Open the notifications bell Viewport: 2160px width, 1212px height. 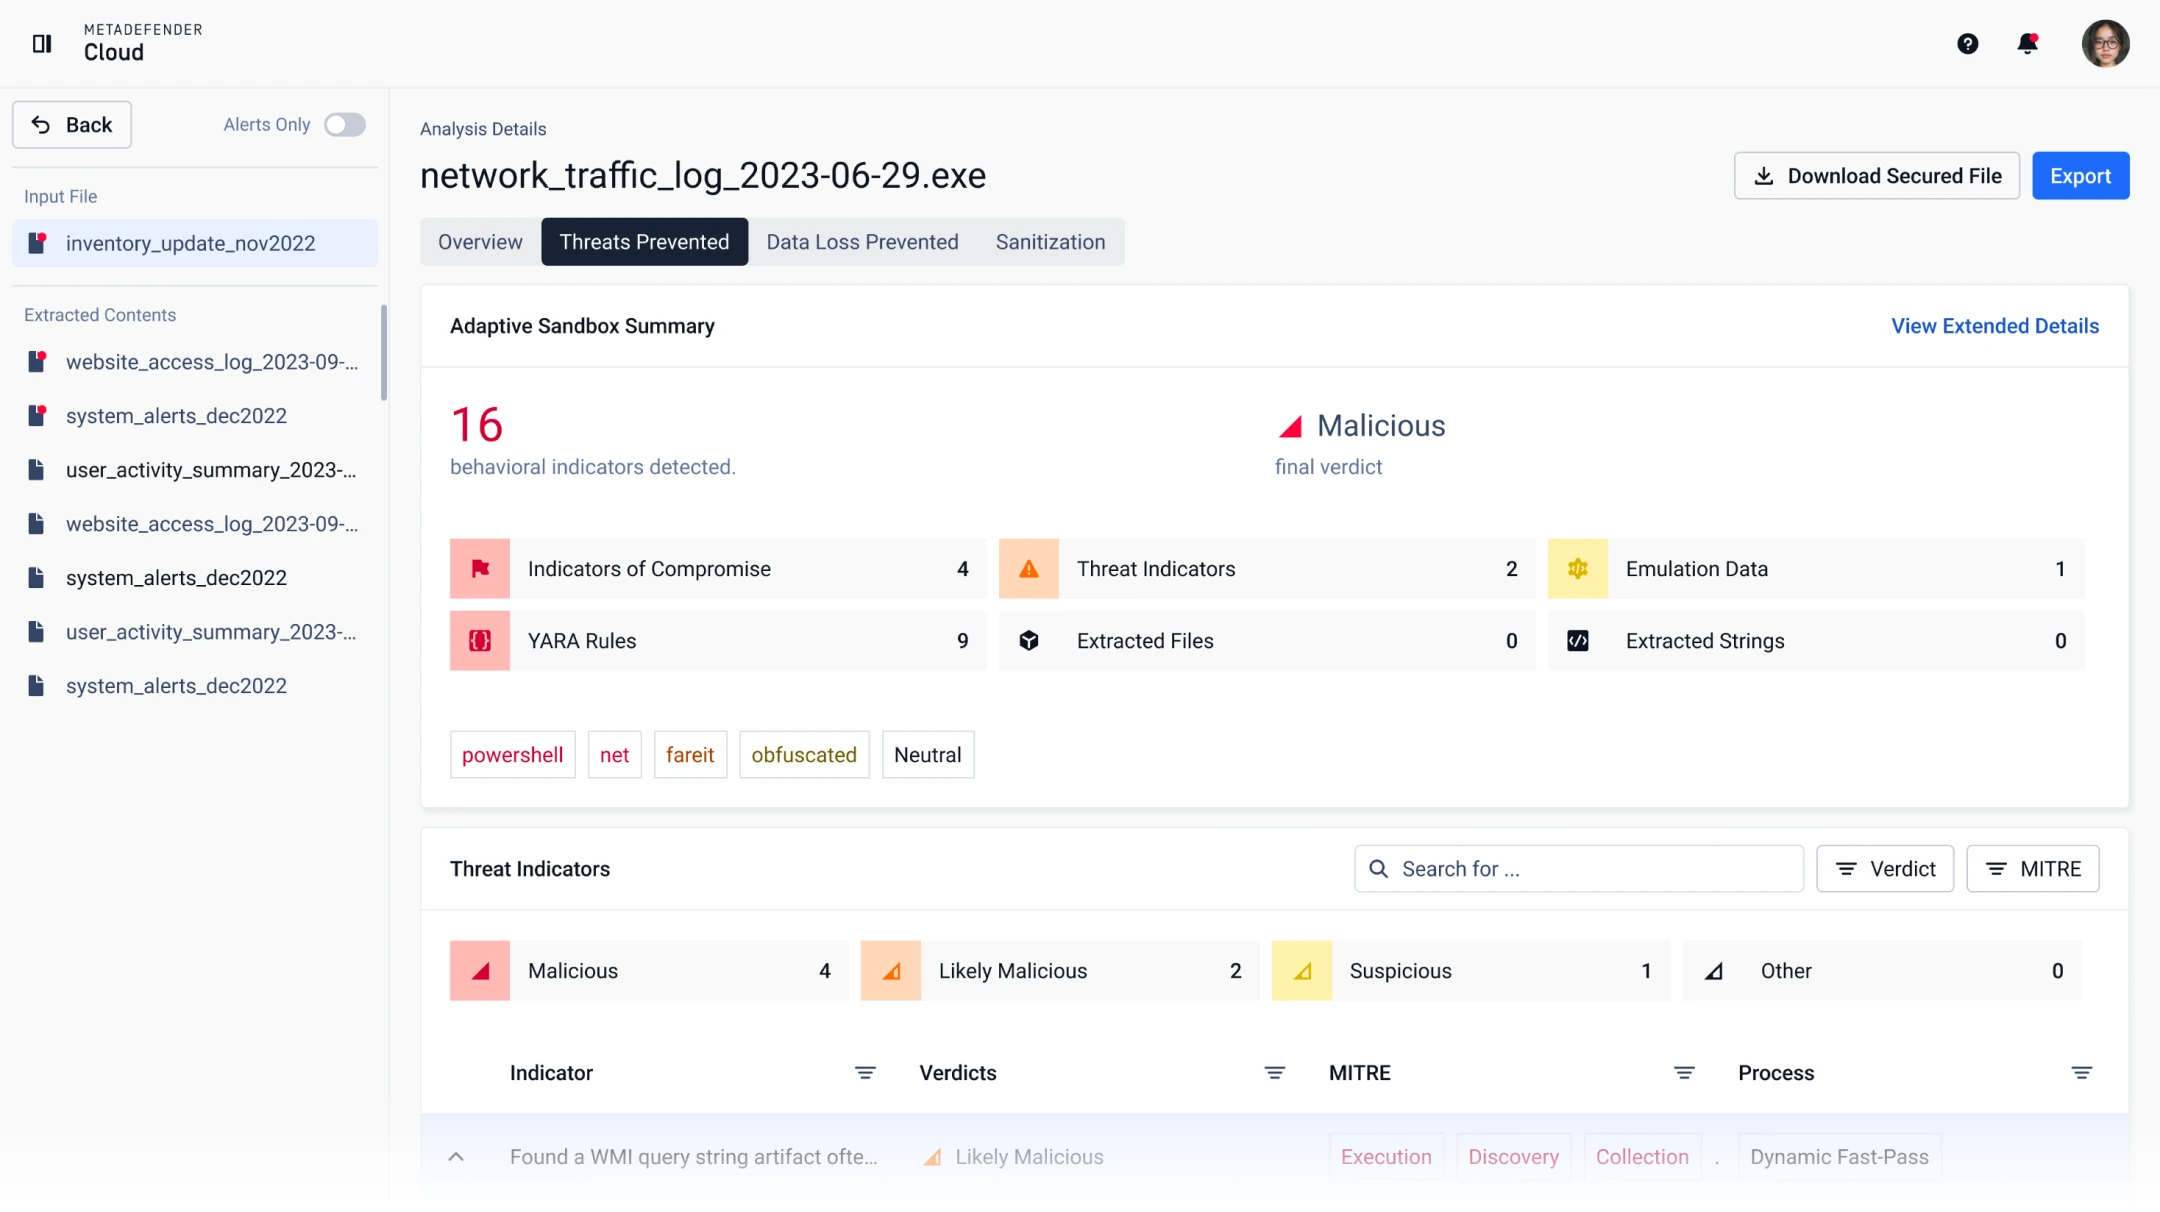click(x=2027, y=43)
